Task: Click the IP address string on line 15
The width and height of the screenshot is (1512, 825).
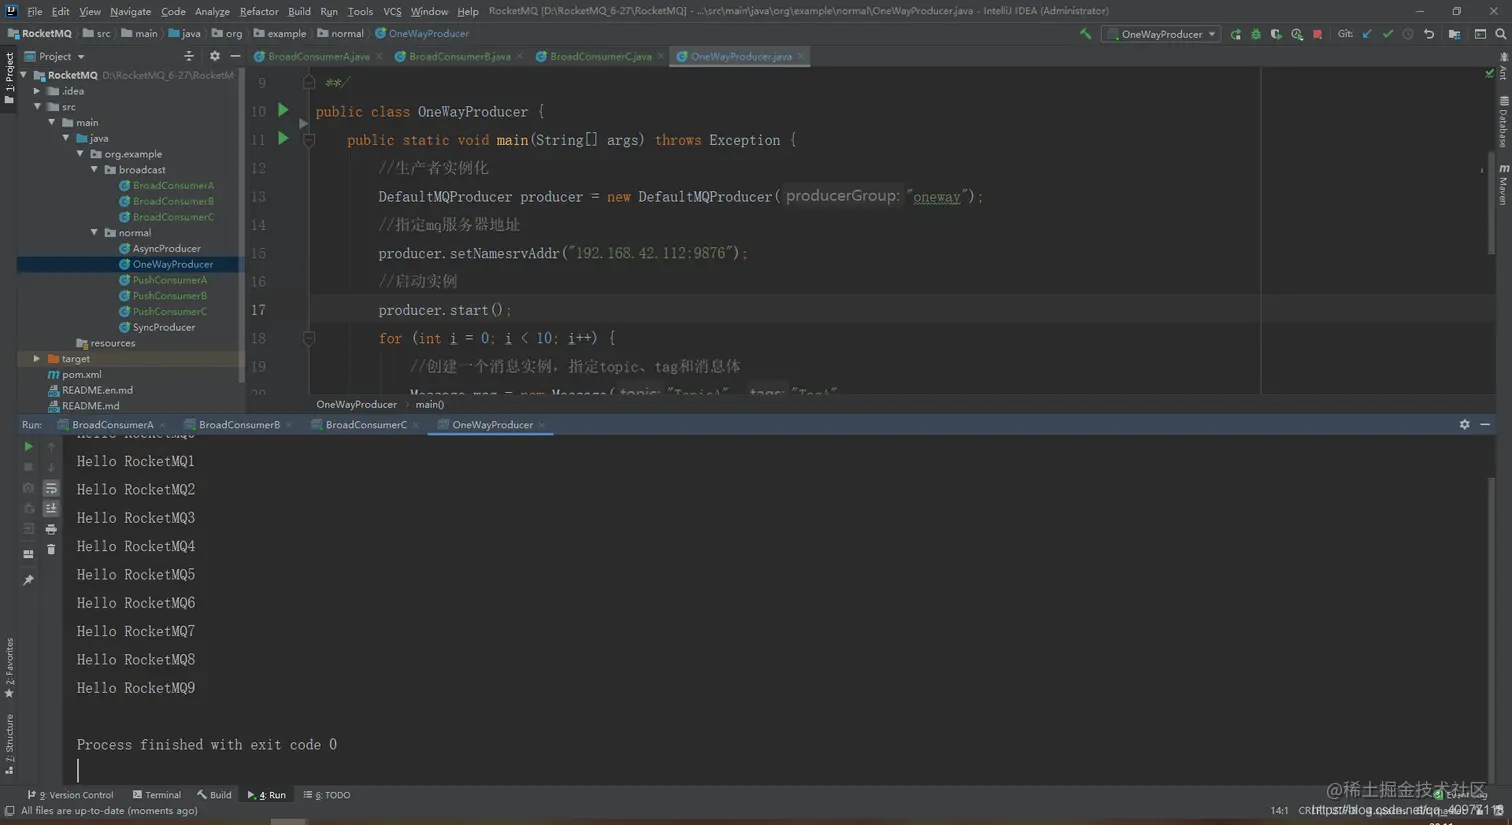Action: (x=654, y=254)
